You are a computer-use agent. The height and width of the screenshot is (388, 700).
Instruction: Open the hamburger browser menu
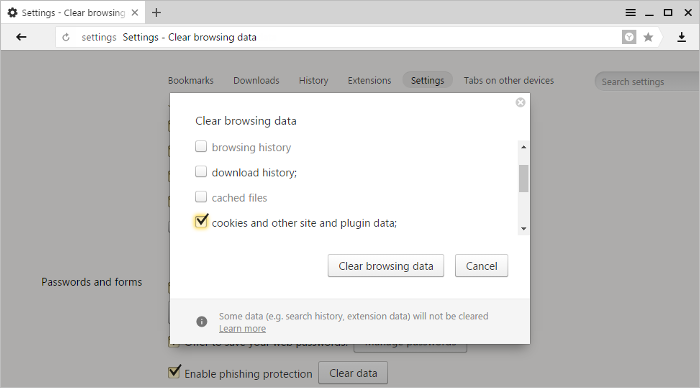click(630, 13)
